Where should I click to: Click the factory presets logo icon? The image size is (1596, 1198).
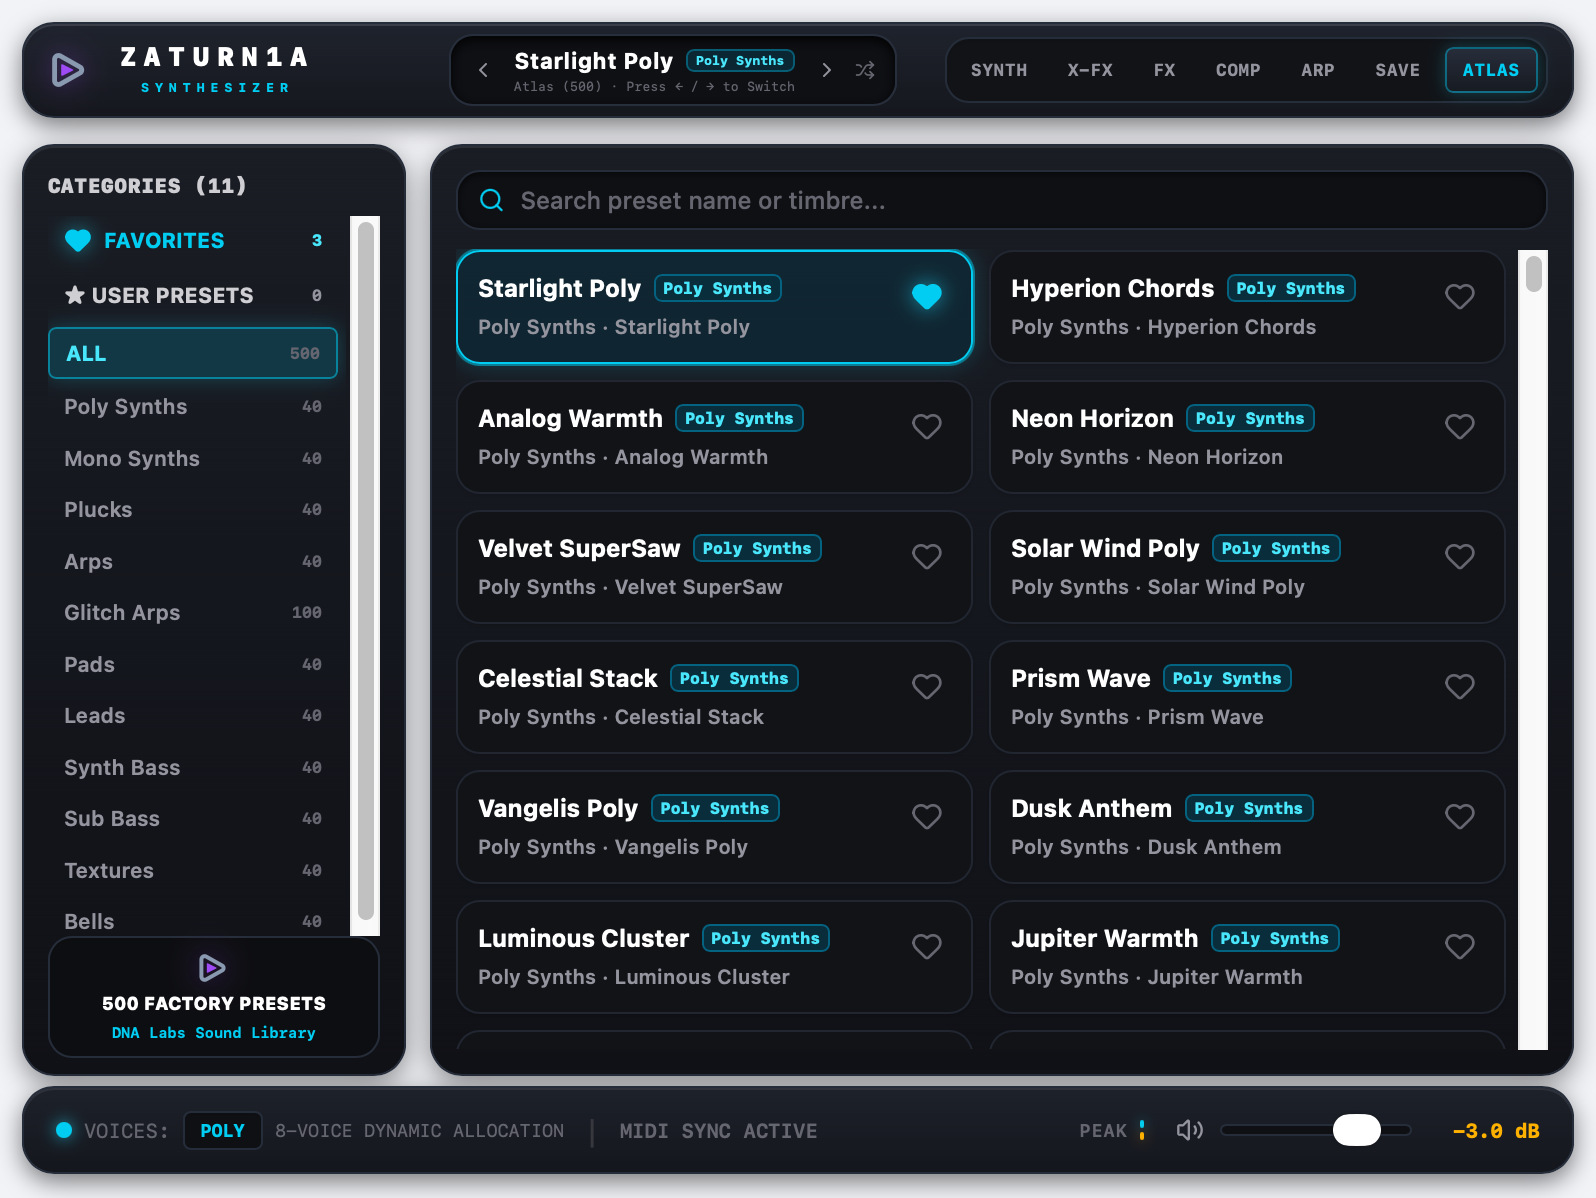point(213,967)
